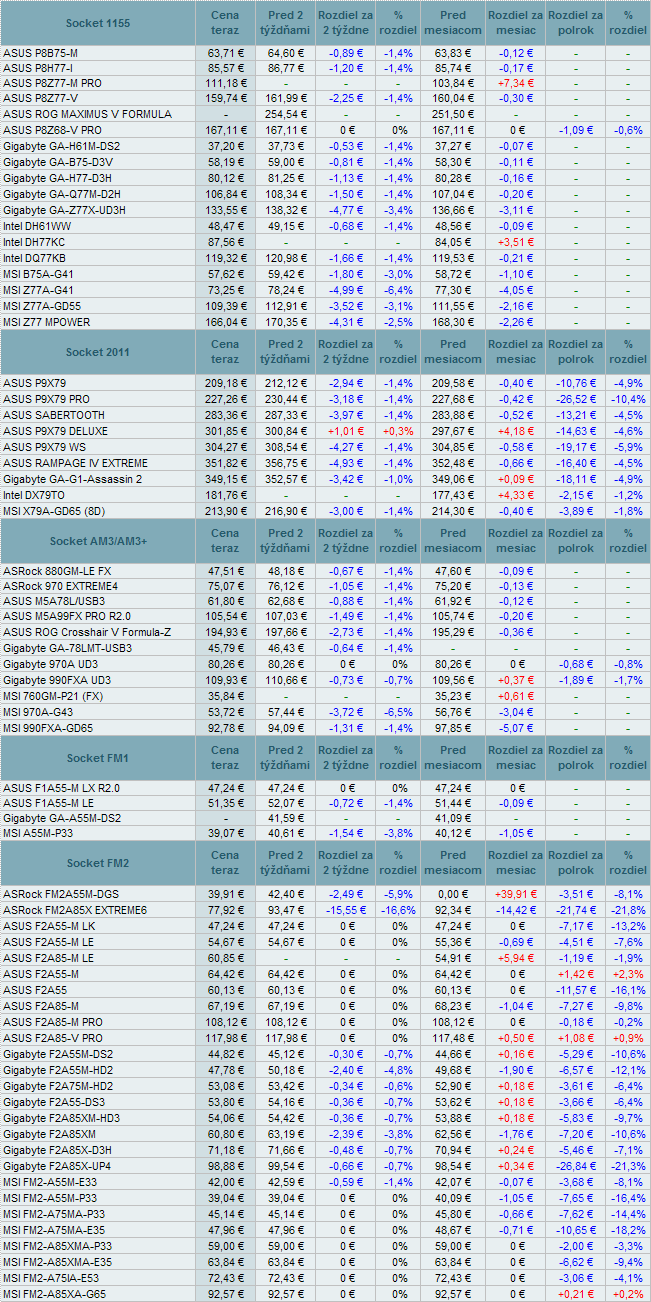The width and height of the screenshot is (651, 1302).
Task: Select MSI FM2-A75IA-E53 product name
Action: pyautogui.click(x=53, y=1278)
